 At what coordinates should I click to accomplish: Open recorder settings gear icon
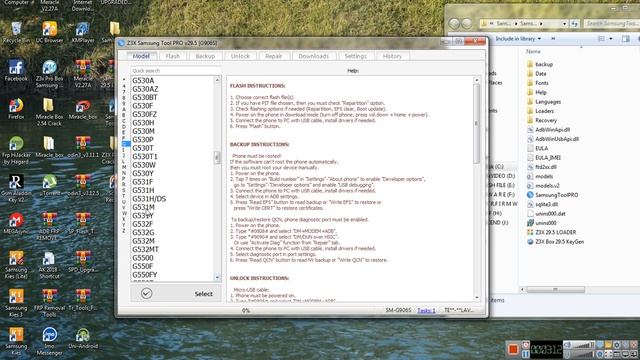pyautogui.click(x=617, y=345)
